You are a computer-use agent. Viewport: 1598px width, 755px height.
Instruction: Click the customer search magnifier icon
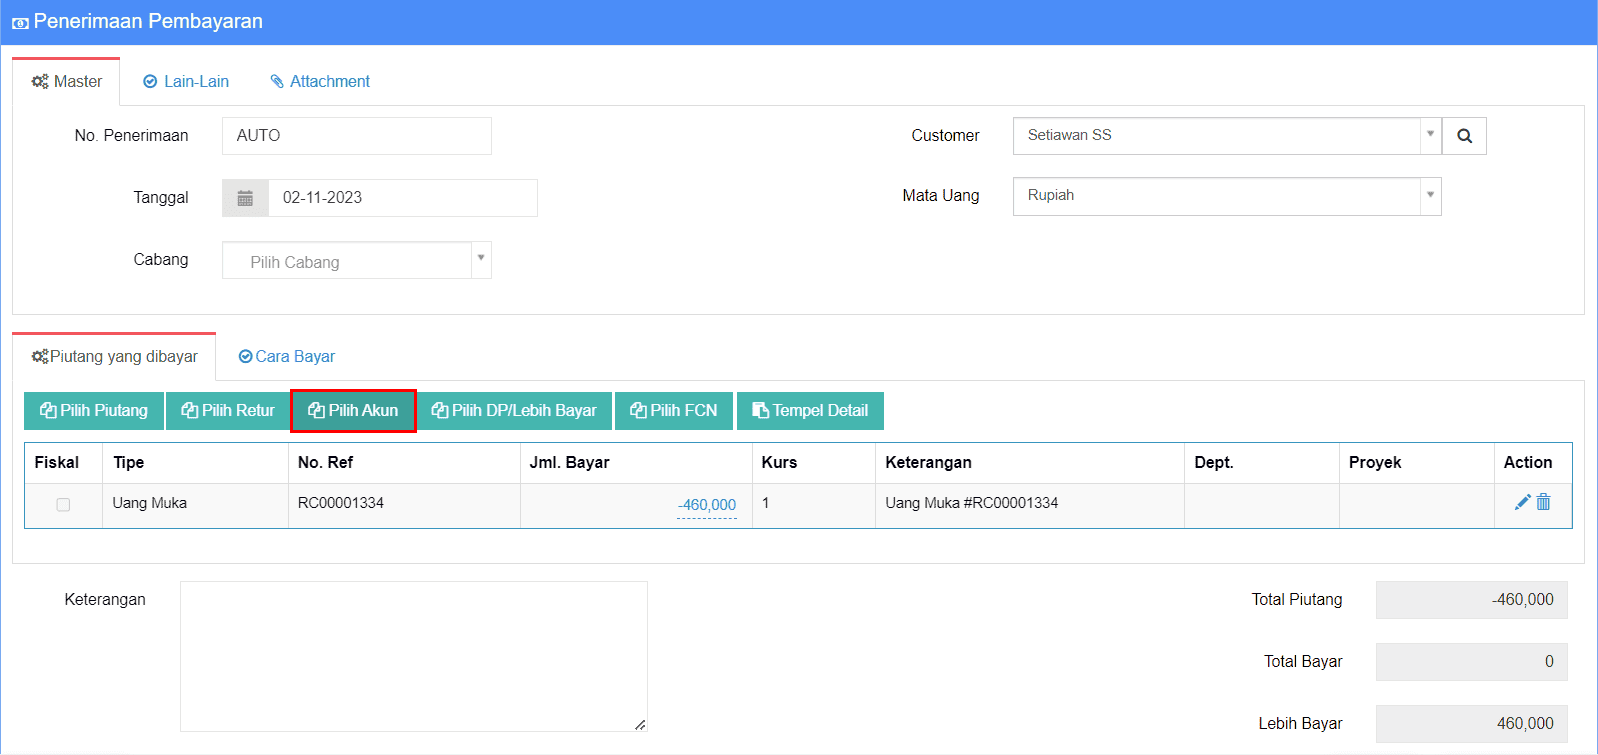pyautogui.click(x=1464, y=136)
